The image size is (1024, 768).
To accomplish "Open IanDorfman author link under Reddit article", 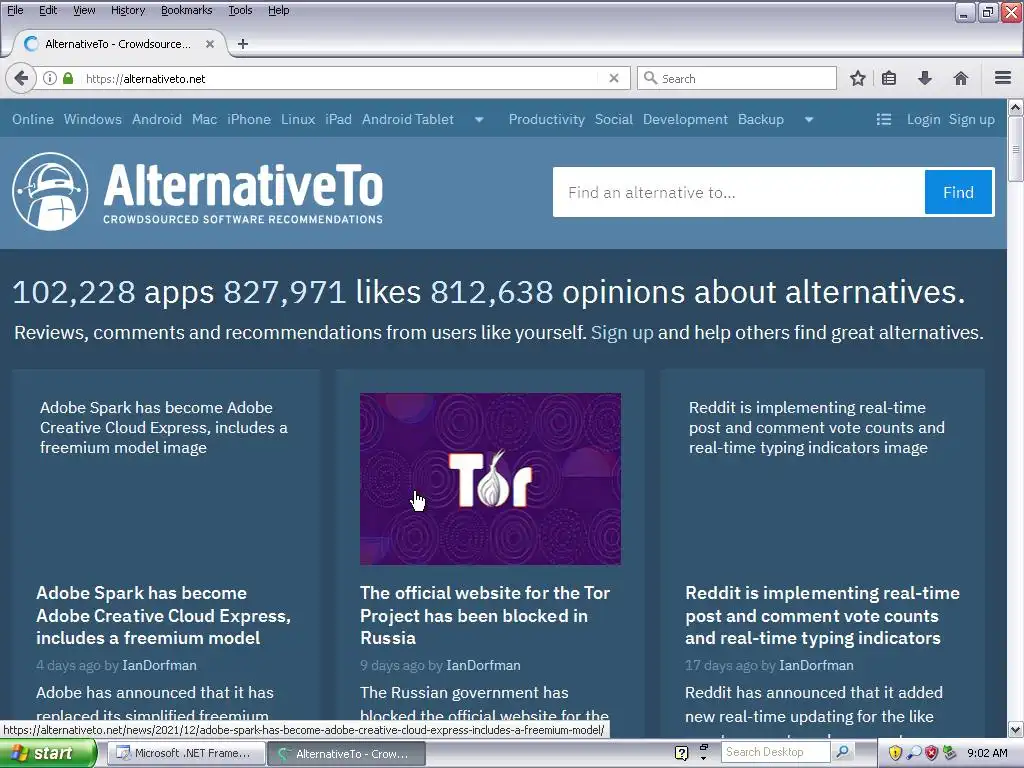I will pos(816,665).
